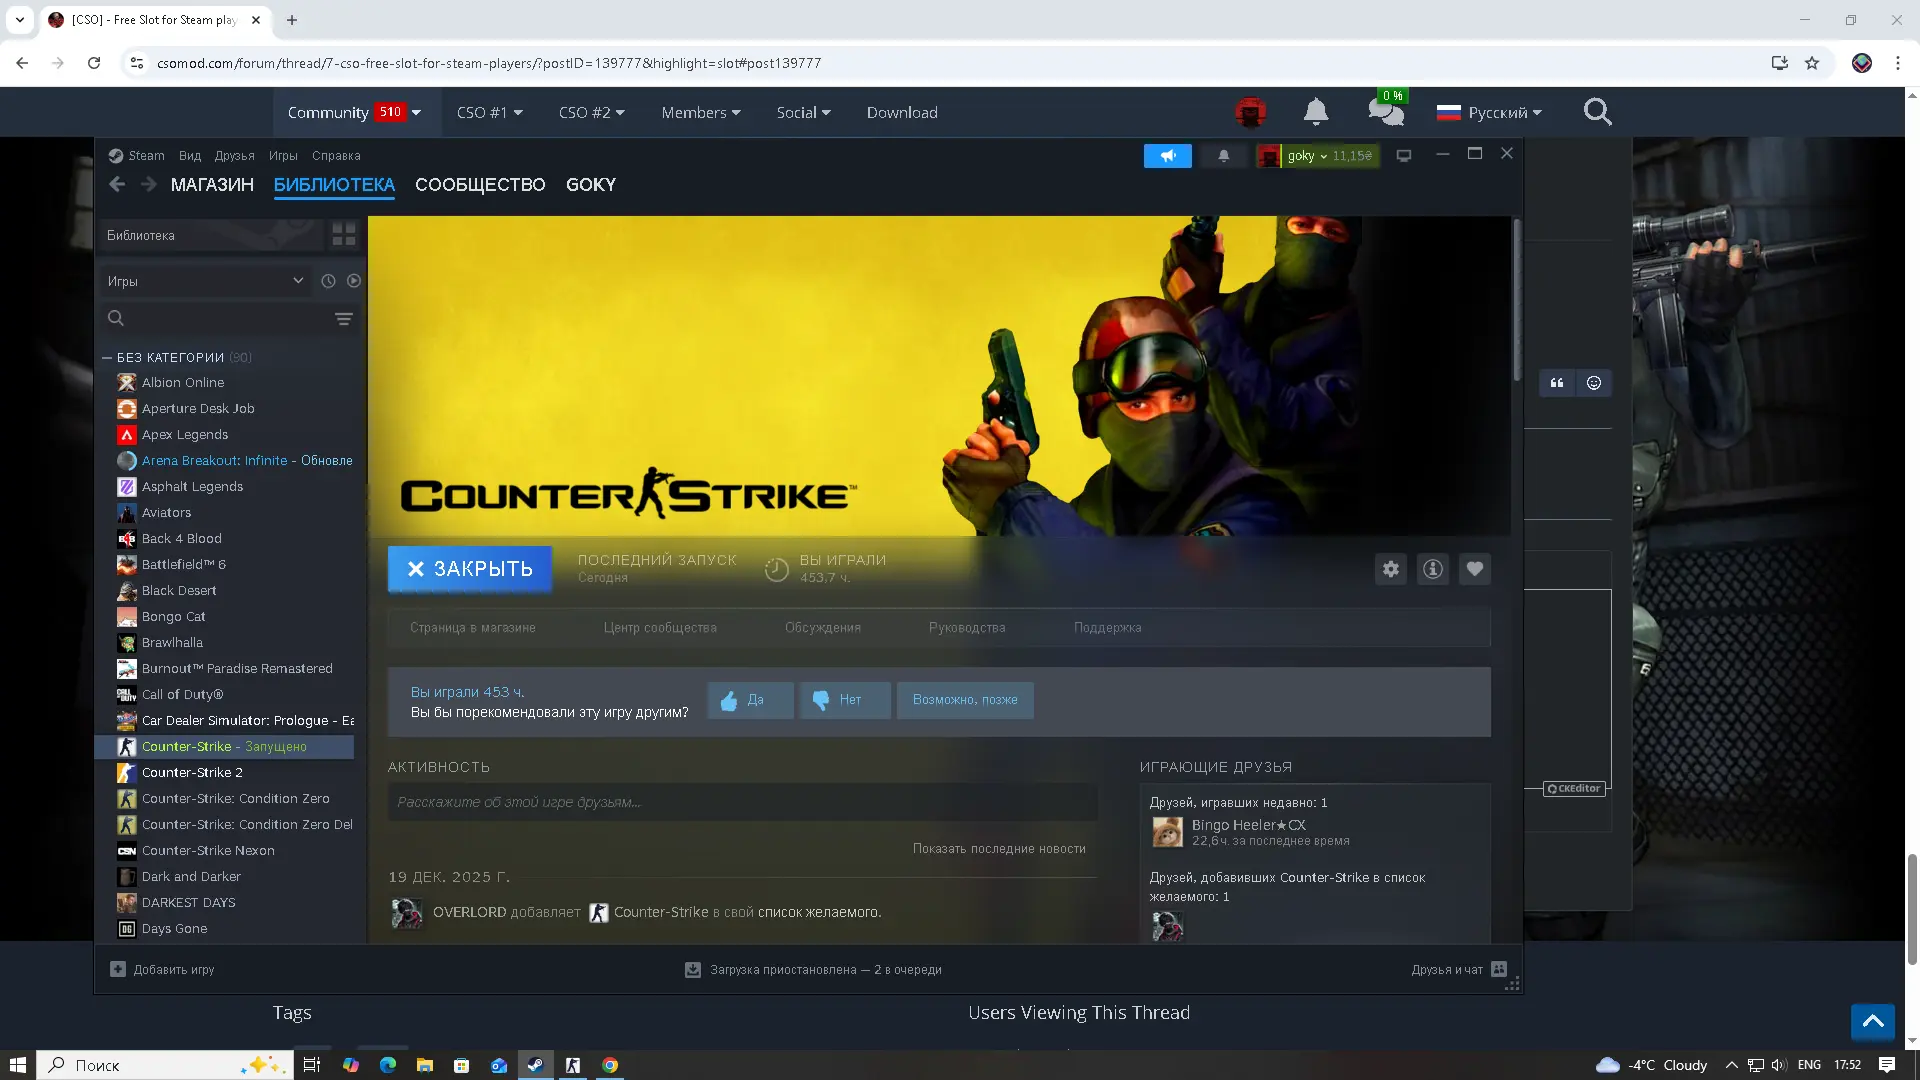
Task: Click the ready-to-play filter icon in library
Action: [354, 281]
